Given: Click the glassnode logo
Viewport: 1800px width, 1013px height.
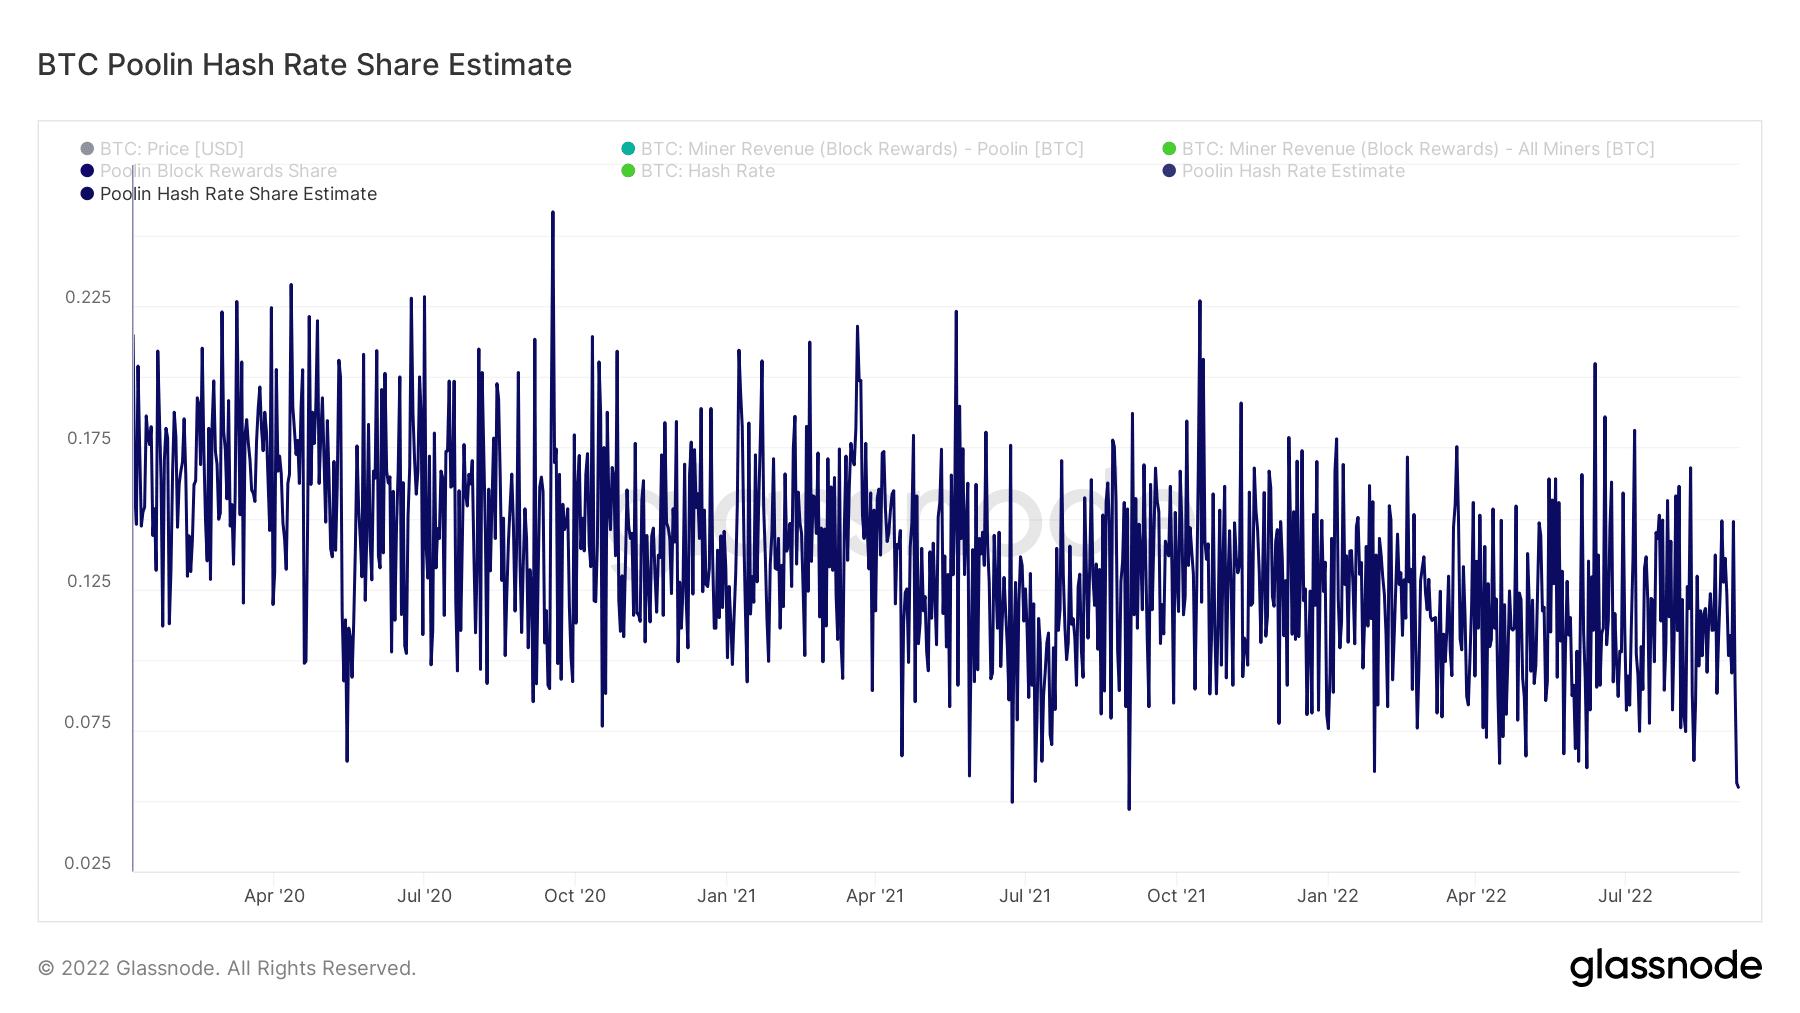Looking at the screenshot, I should [1665, 968].
